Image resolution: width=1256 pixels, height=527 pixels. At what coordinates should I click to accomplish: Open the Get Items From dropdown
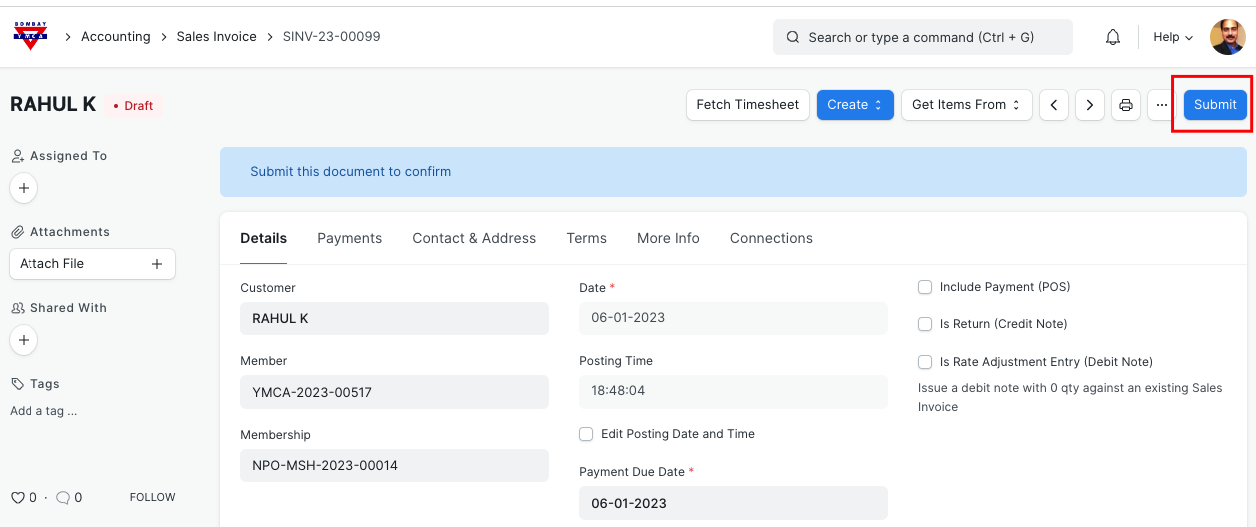[966, 105]
